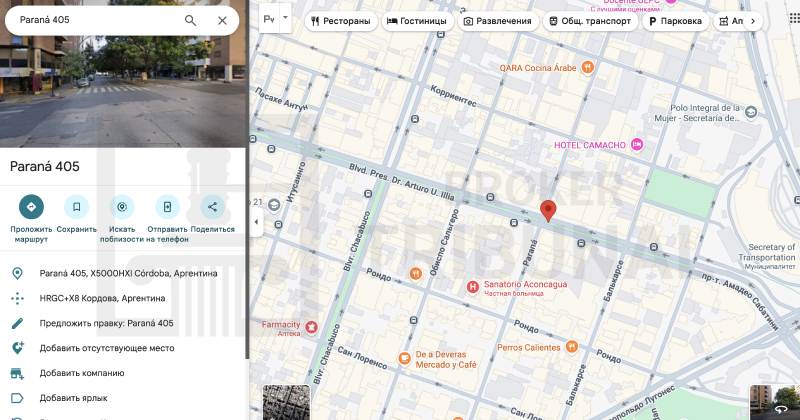This screenshot has width=800, height=420.
Task: Select Perros Calientes restaurant marker
Action: [572, 347]
